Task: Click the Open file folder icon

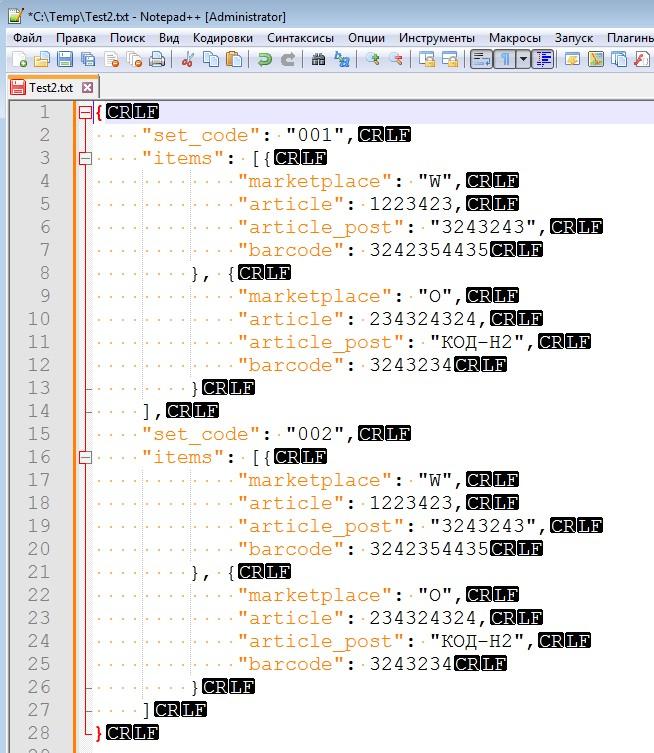Action: (x=40, y=60)
